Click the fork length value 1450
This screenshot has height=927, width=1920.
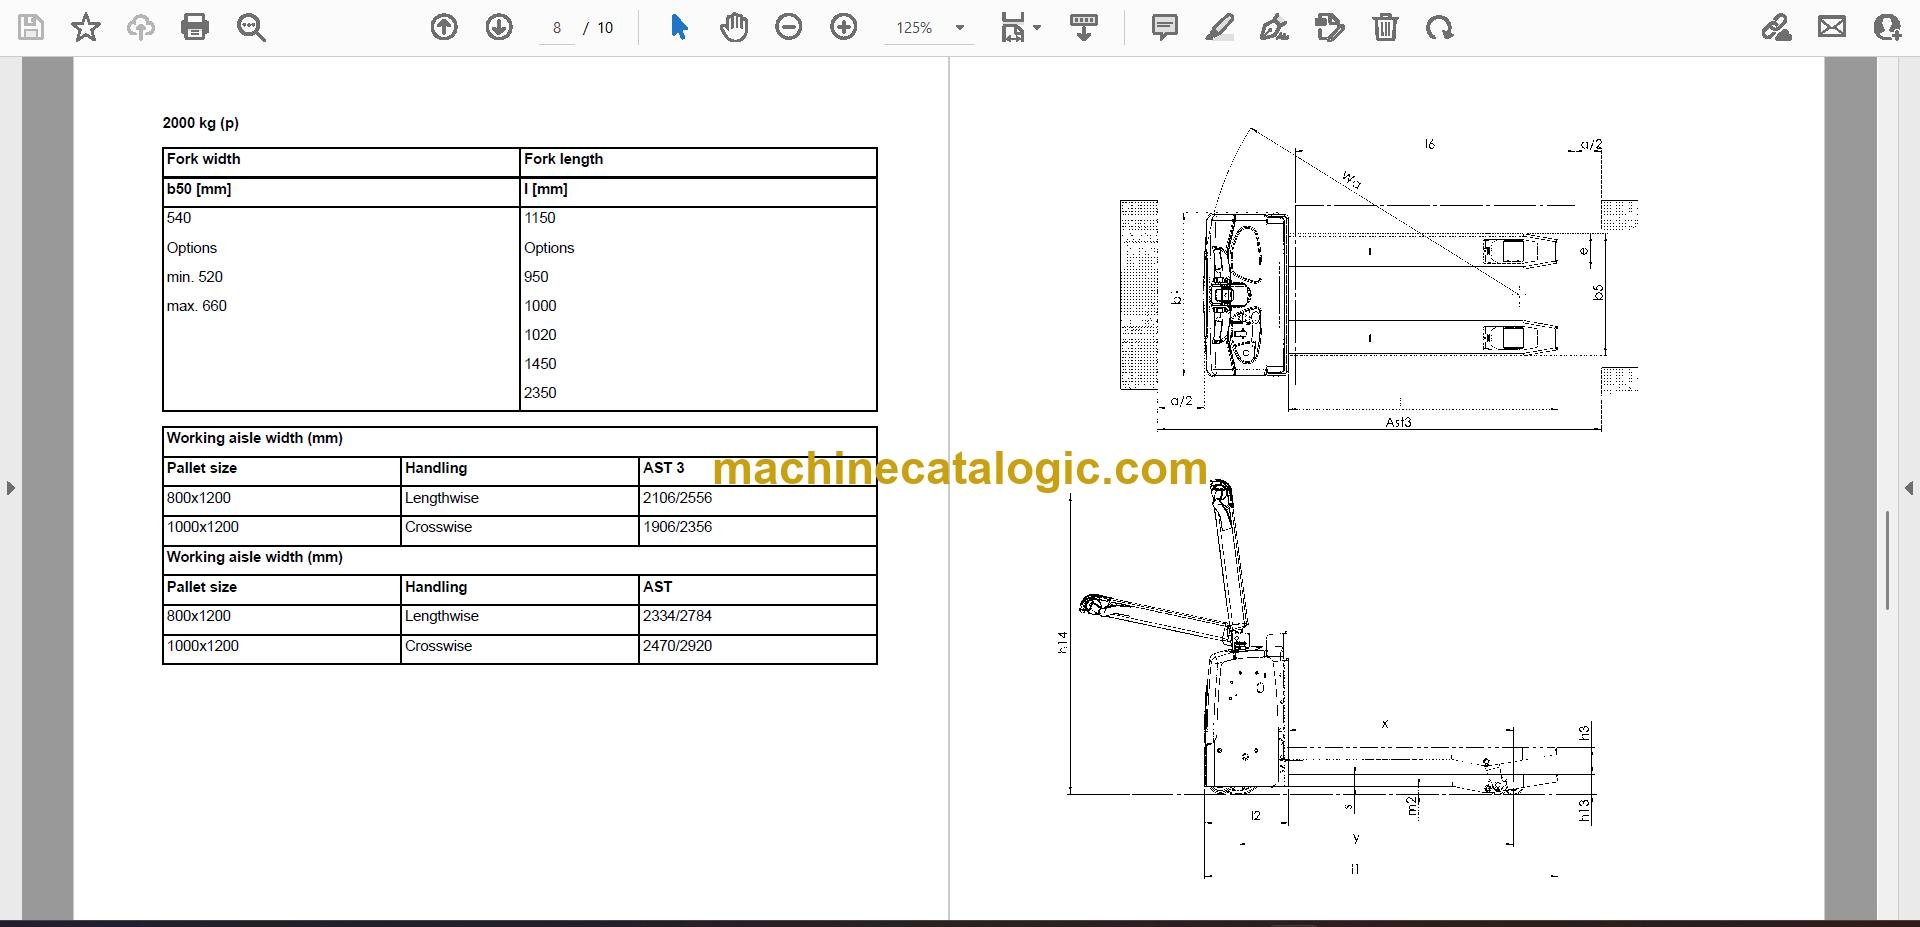[540, 364]
